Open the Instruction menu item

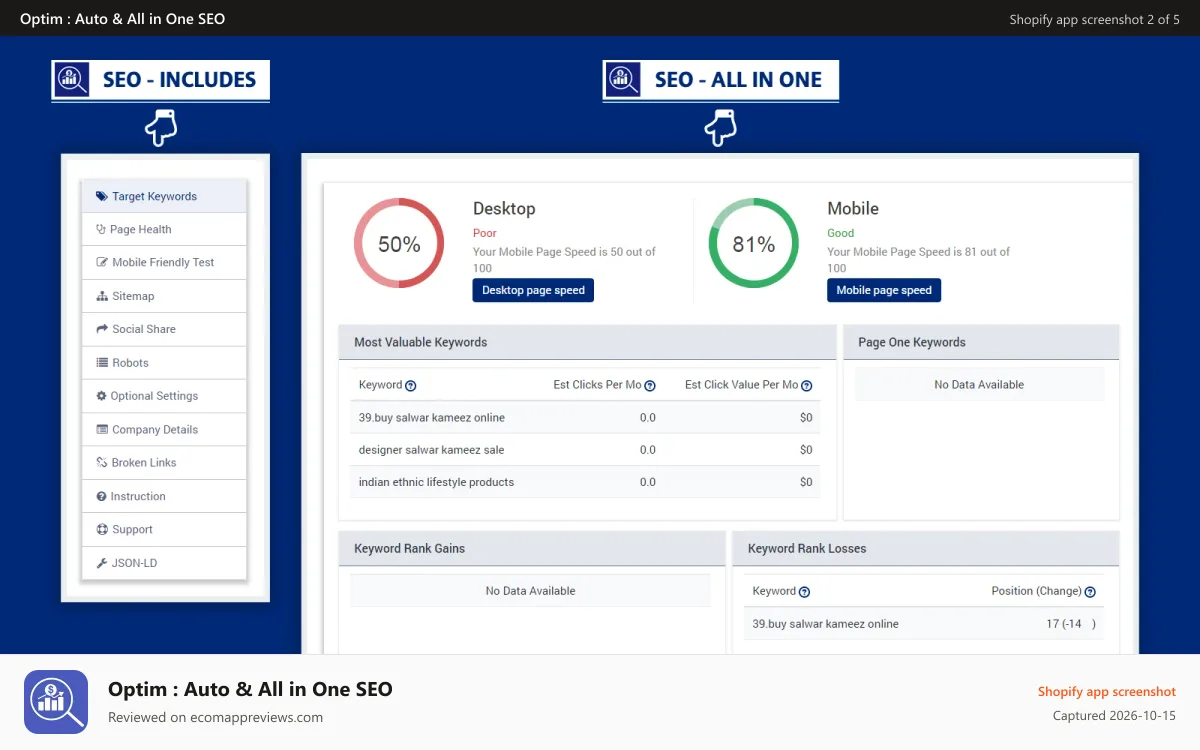[164, 497]
